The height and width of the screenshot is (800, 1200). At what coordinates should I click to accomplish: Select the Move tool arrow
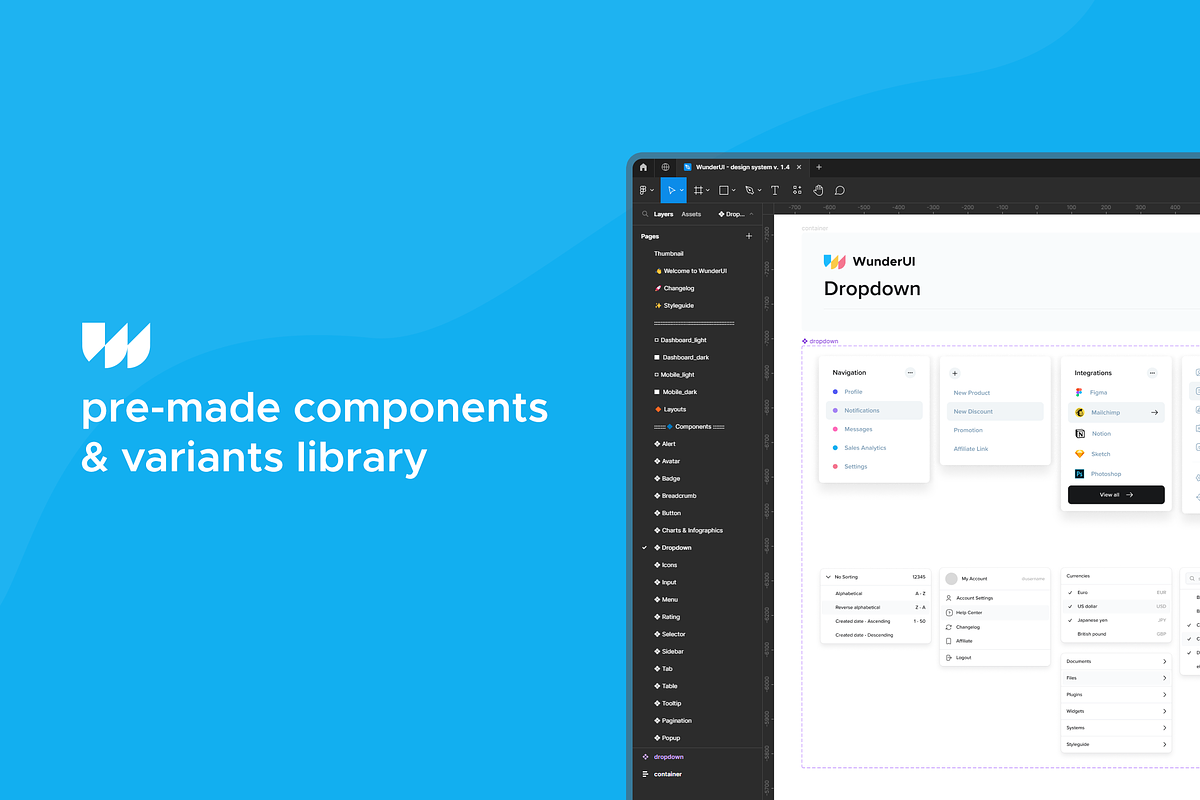672,190
